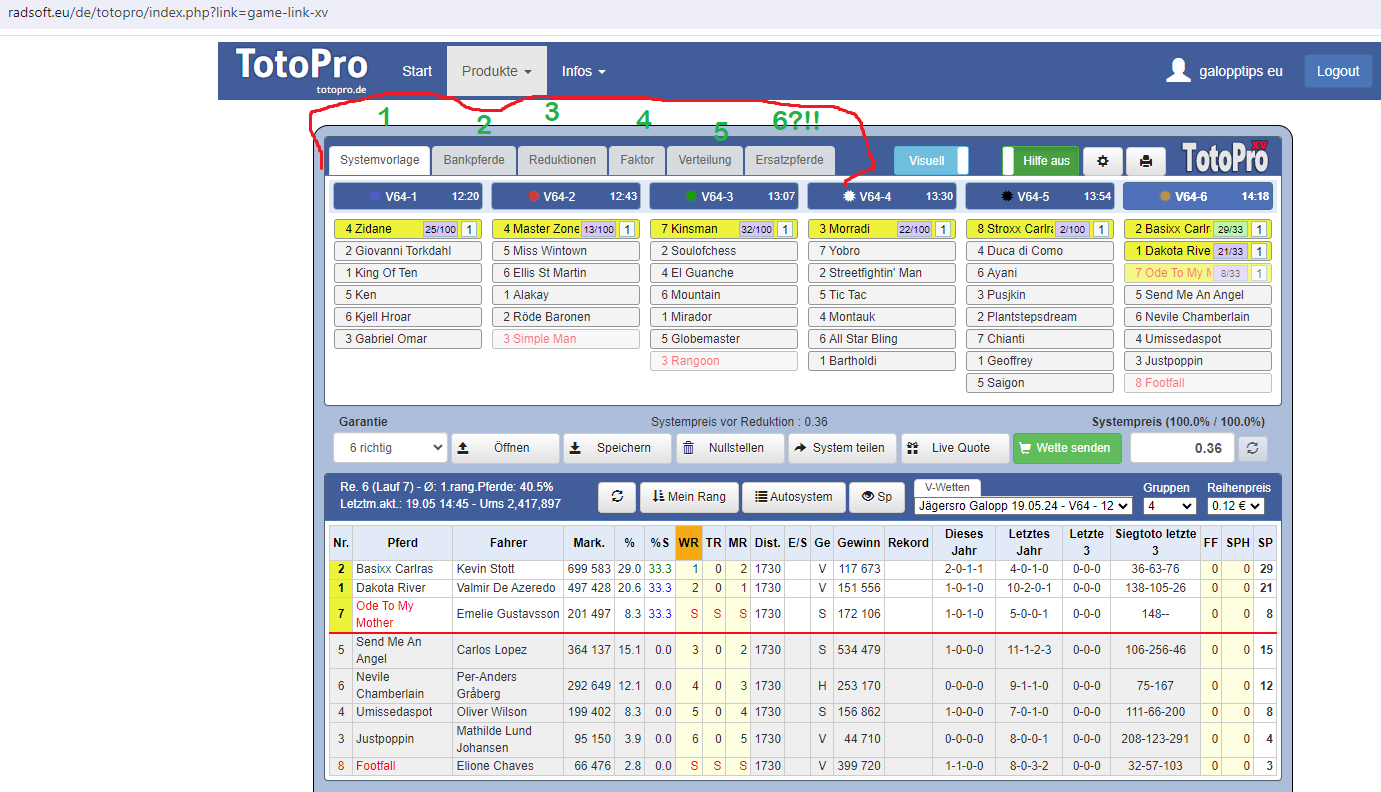Refresh the system price with the reload icon
Screen dimensions: 1381x792
[1253, 448]
